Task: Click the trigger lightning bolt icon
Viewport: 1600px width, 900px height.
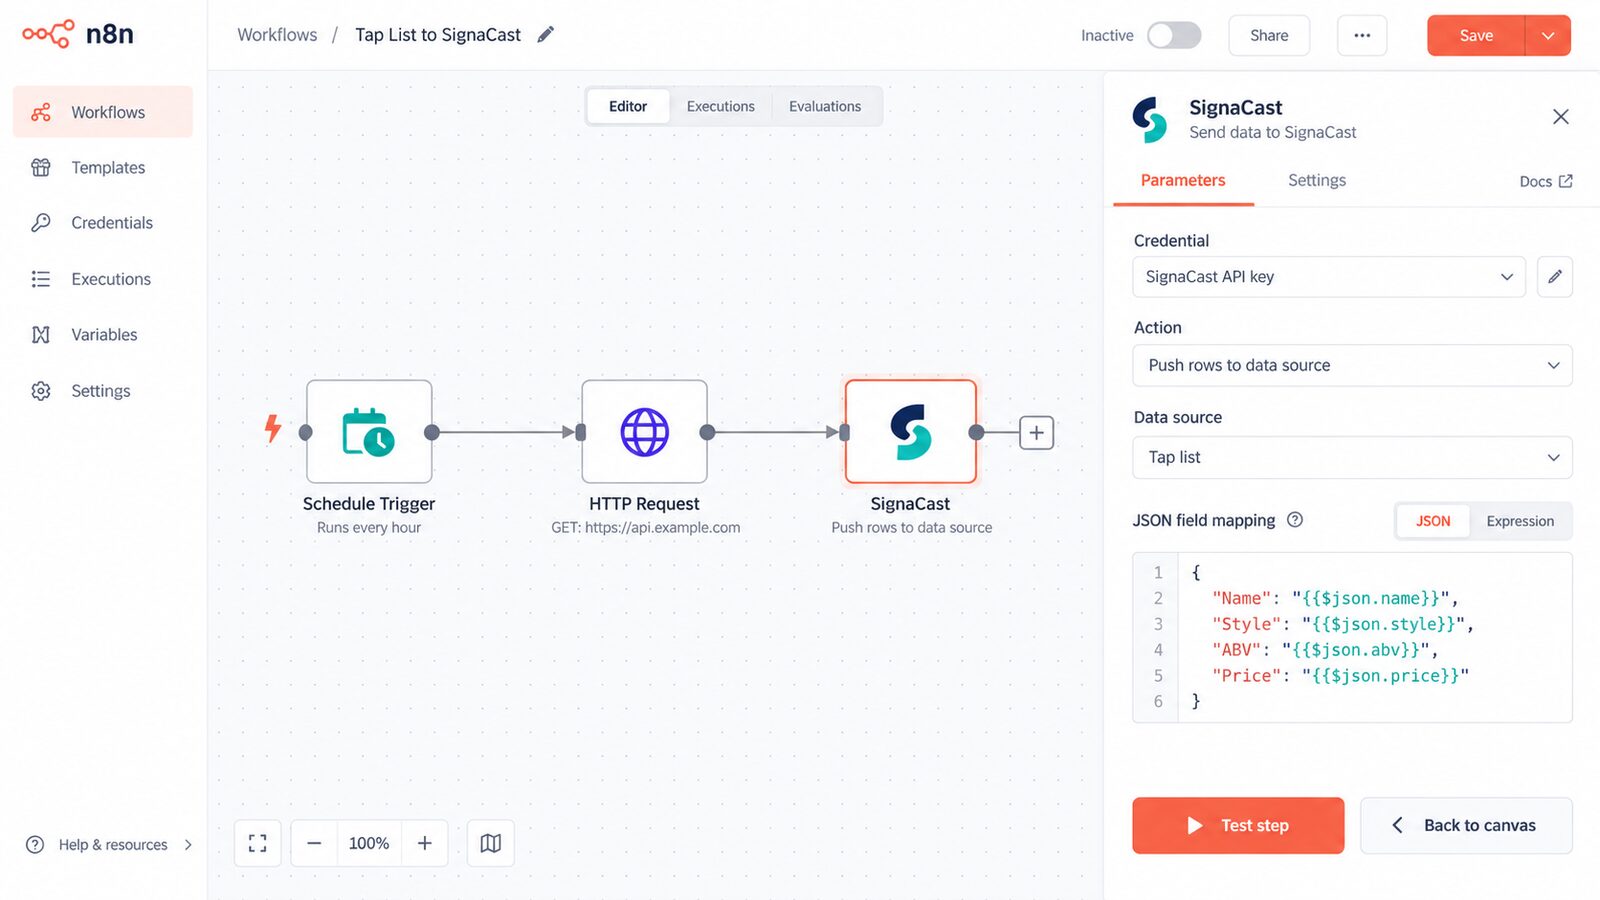Action: [x=272, y=429]
